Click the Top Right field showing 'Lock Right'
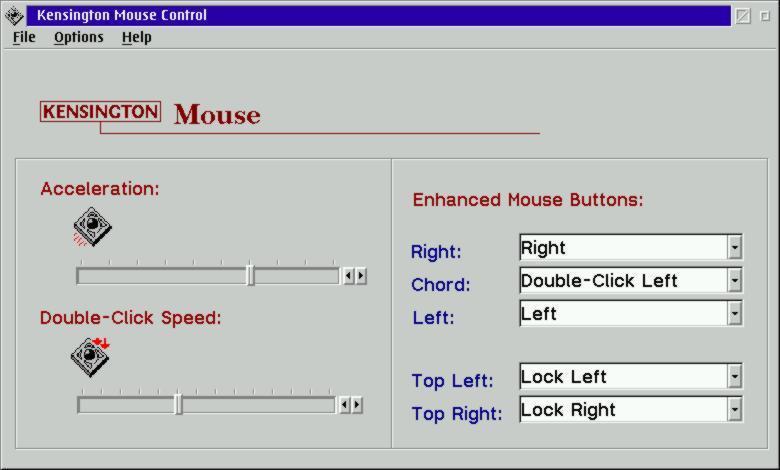780x470 pixels. [x=624, y=410]
